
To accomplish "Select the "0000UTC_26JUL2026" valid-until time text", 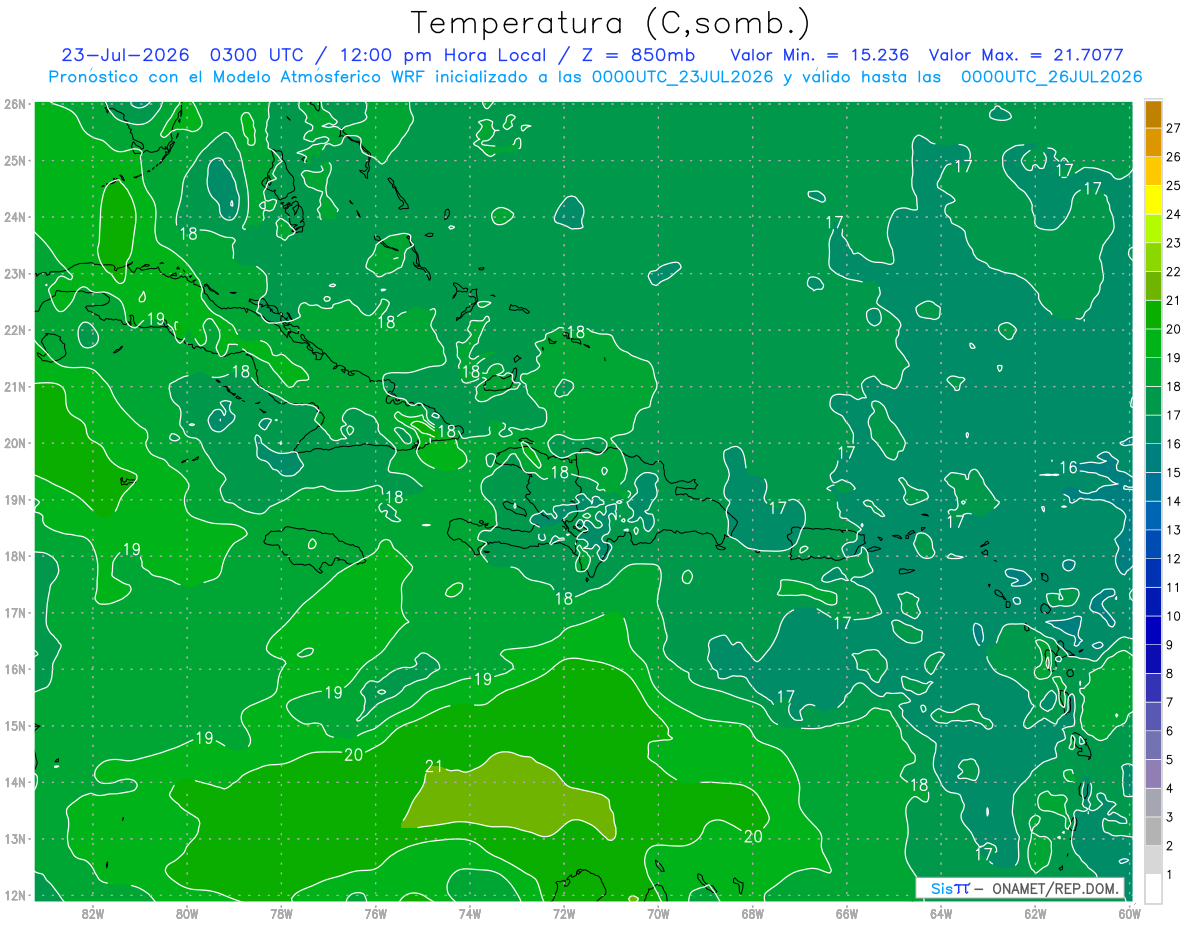I will [x=1051, y=77].
